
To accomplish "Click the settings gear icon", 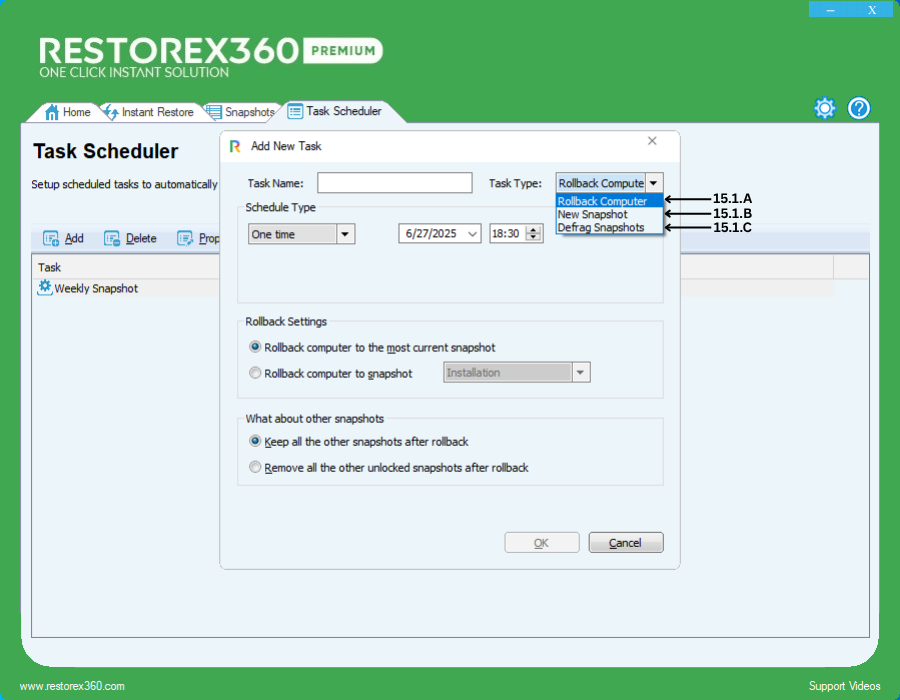I will coord(824,109).
